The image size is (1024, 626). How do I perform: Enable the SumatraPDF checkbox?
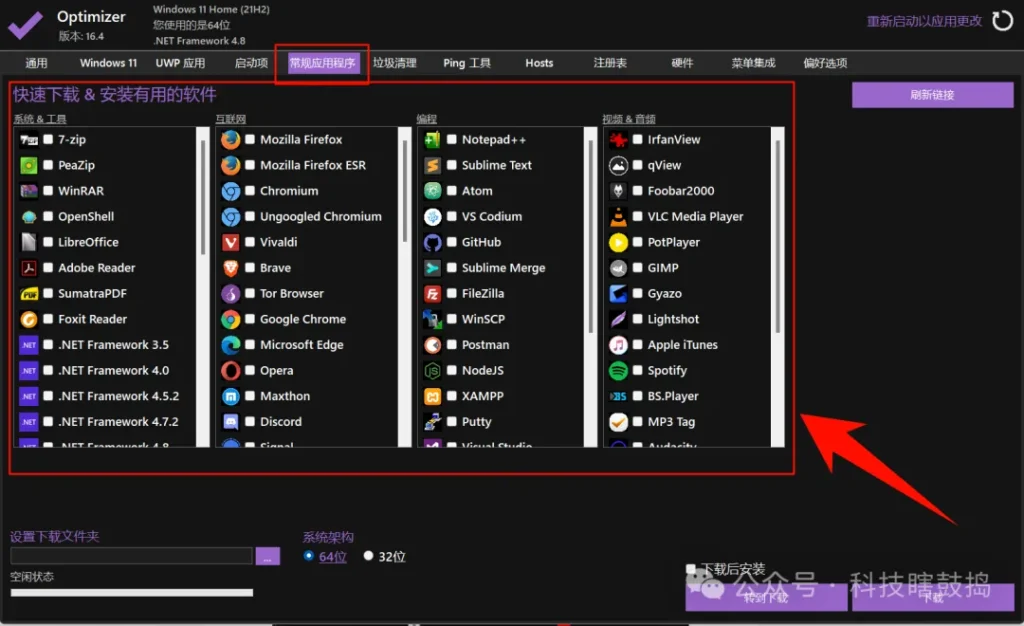tap(48, 294)
